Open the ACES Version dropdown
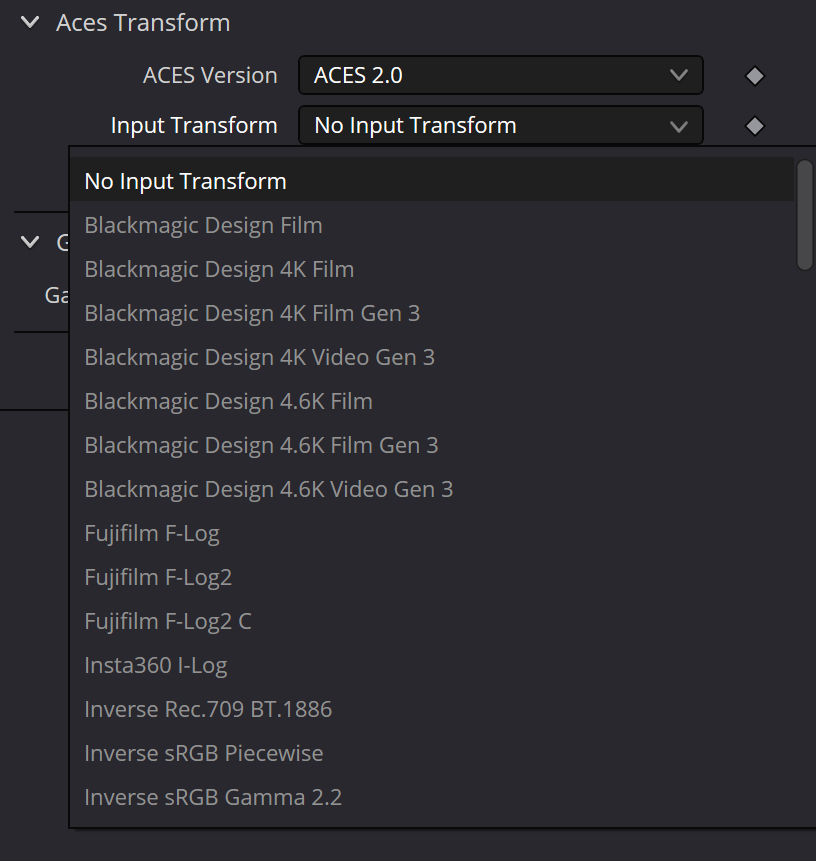This screenshot has height=861, width=816. pyautogui.click(x=500, y=75)
